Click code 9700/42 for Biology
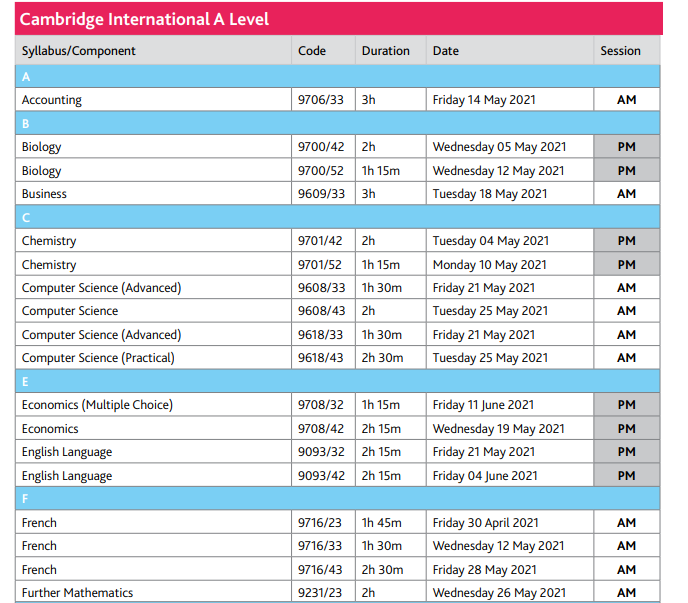Viewport: 688px width, 603px height. click(323, 147)
